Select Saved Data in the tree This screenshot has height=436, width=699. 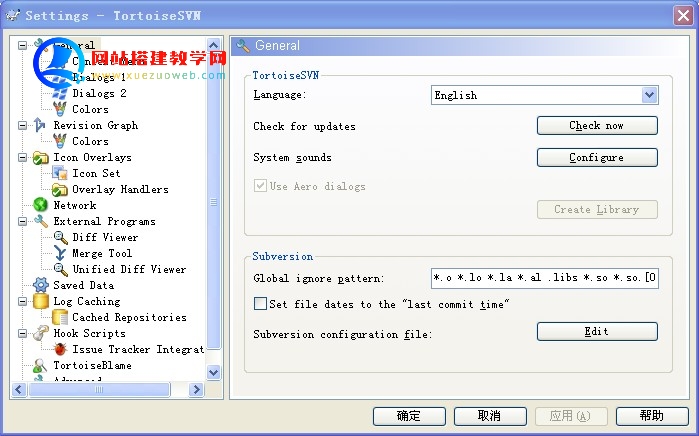pyautogui.click(x=83, y=285)
